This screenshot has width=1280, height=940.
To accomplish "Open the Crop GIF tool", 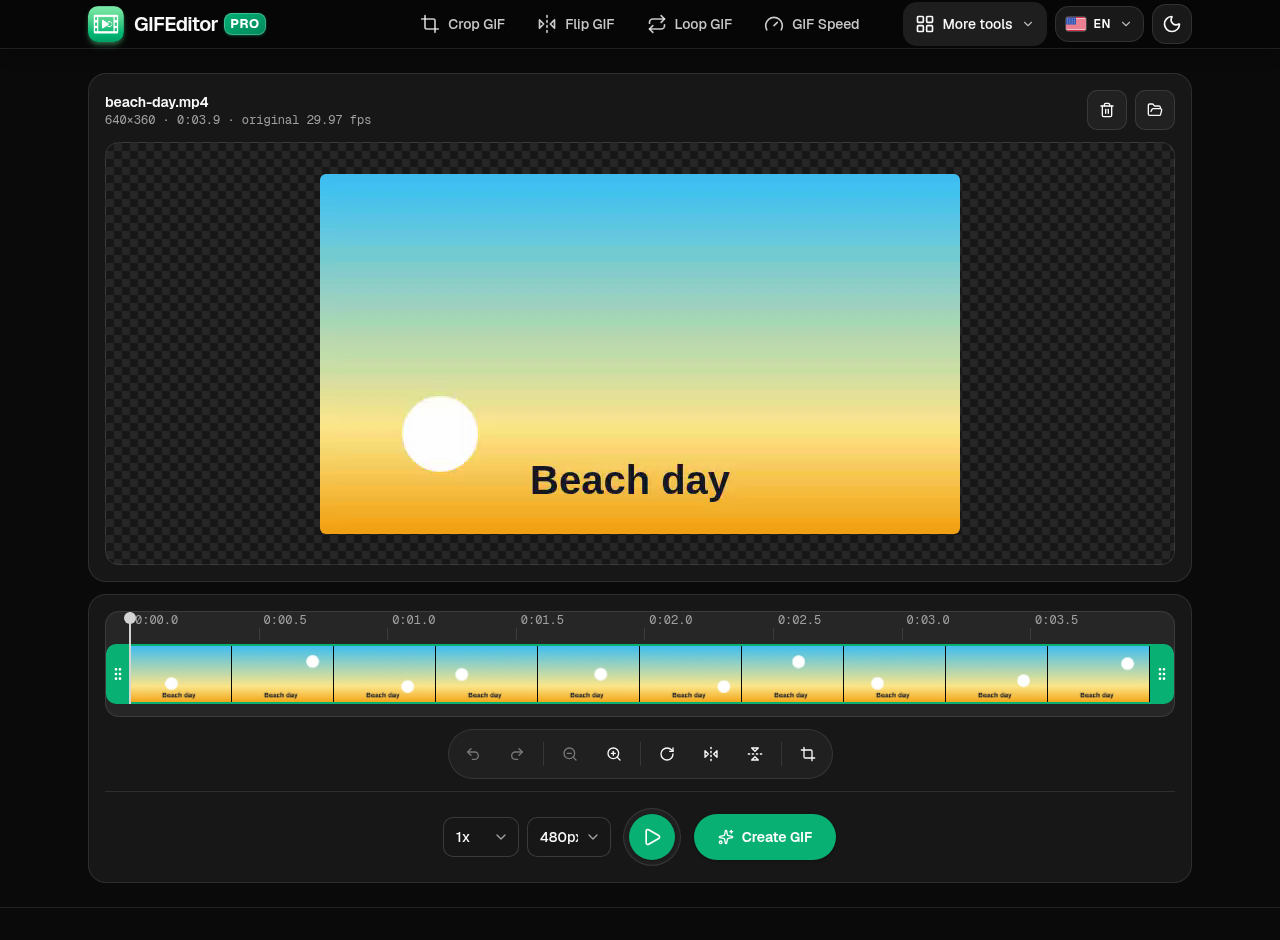I will point(463,24).
